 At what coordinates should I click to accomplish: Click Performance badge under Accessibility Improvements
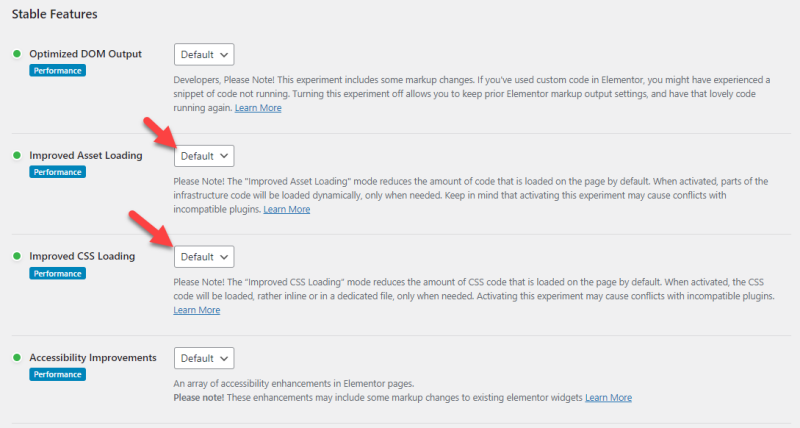(57, 374)
